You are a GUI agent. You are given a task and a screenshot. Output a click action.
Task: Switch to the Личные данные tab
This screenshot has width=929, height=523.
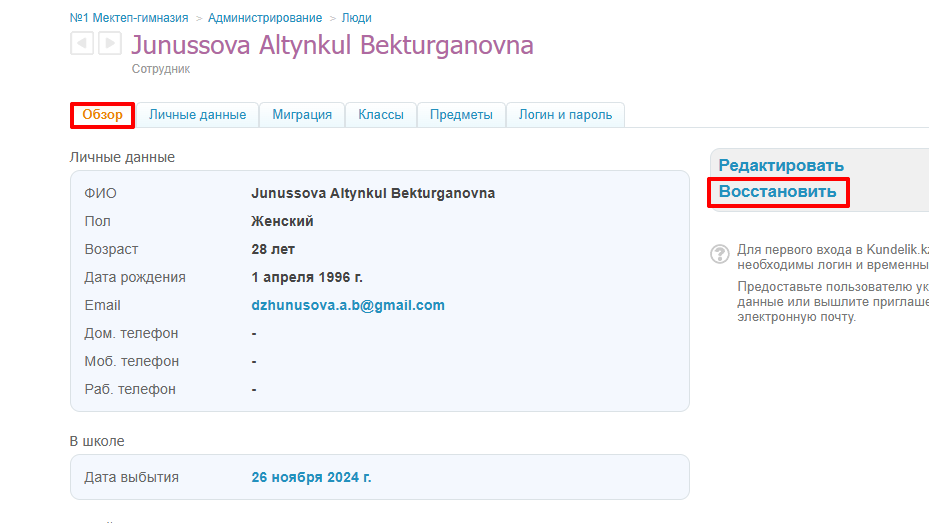[x=197, y=115]
